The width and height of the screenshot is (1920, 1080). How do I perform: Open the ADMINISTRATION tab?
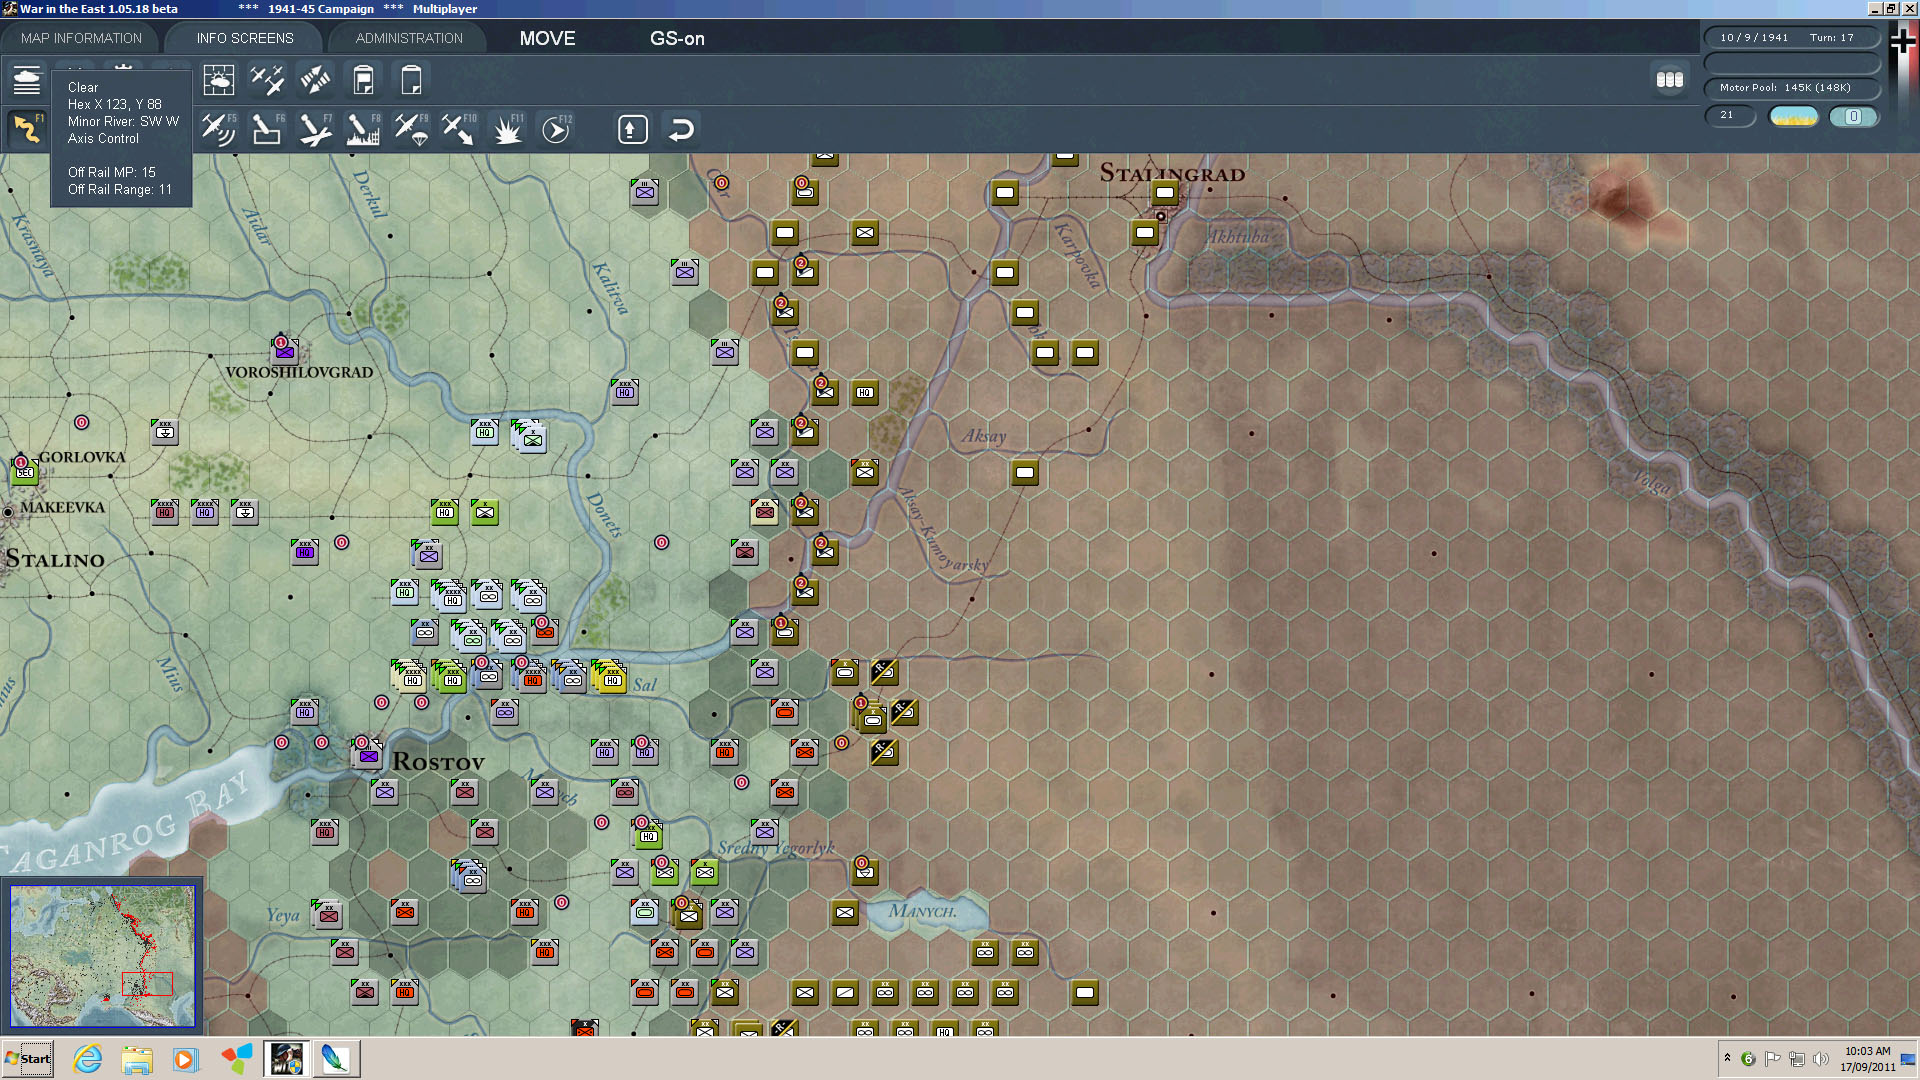[409, 38]
